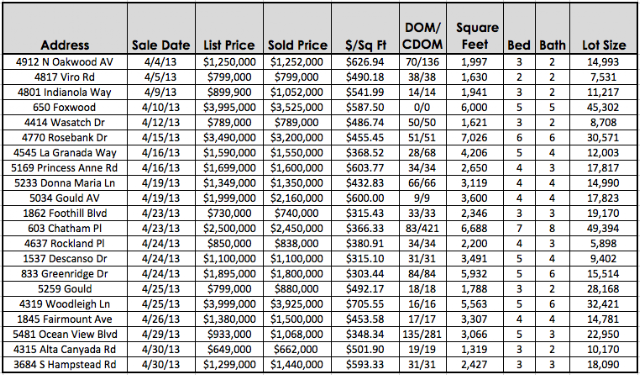The height and width of the screenshot is (375, 640).
Task: Select the DOM/CDOM header cell
Action: click(423, 28)
